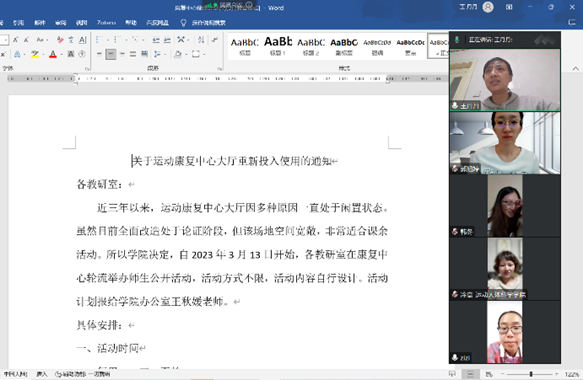
Task: Toggle show/hide paragraph marks
Action: pos(215,39)
